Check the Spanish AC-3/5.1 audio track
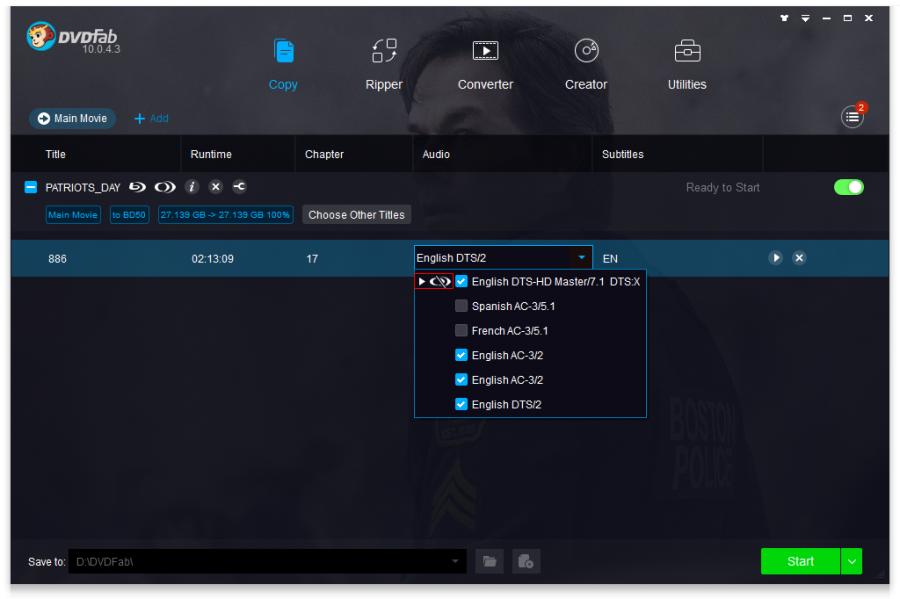Screen dimensions: 900x599 point(461,306)
